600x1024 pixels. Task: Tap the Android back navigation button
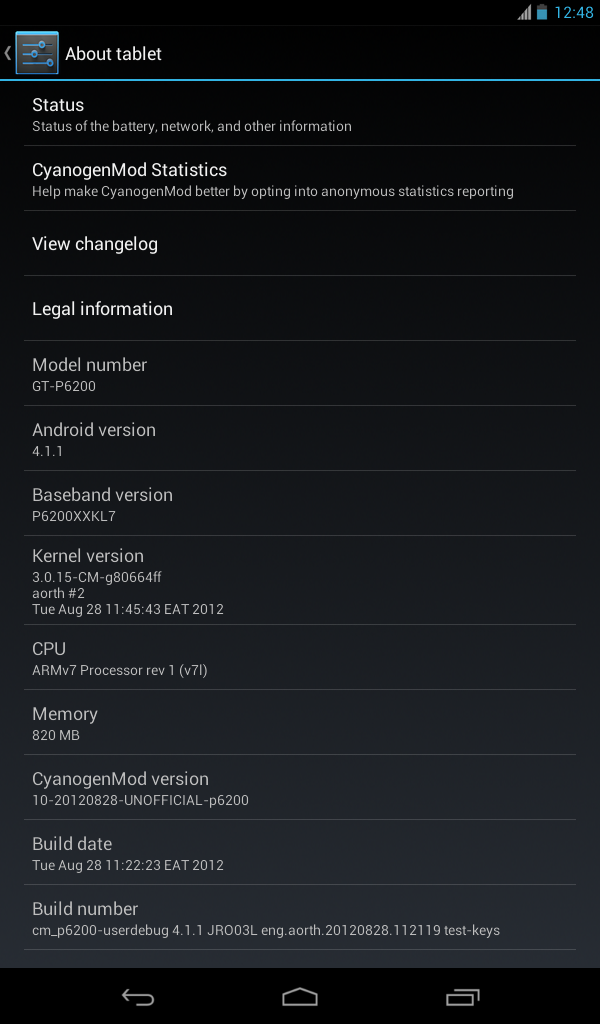pyautogui.click(x=138, y=997)
